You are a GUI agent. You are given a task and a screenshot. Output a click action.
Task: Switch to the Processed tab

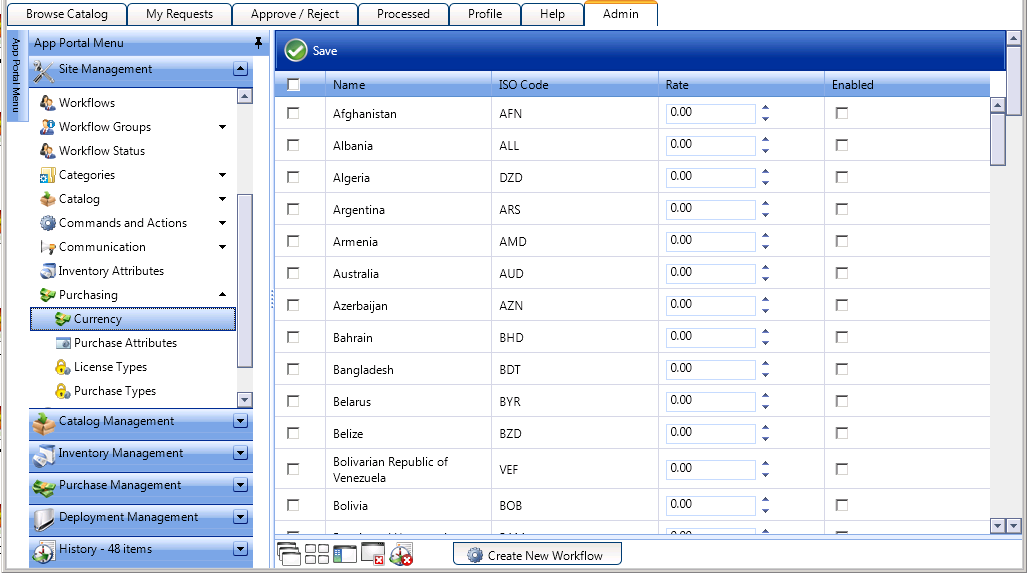403,14
